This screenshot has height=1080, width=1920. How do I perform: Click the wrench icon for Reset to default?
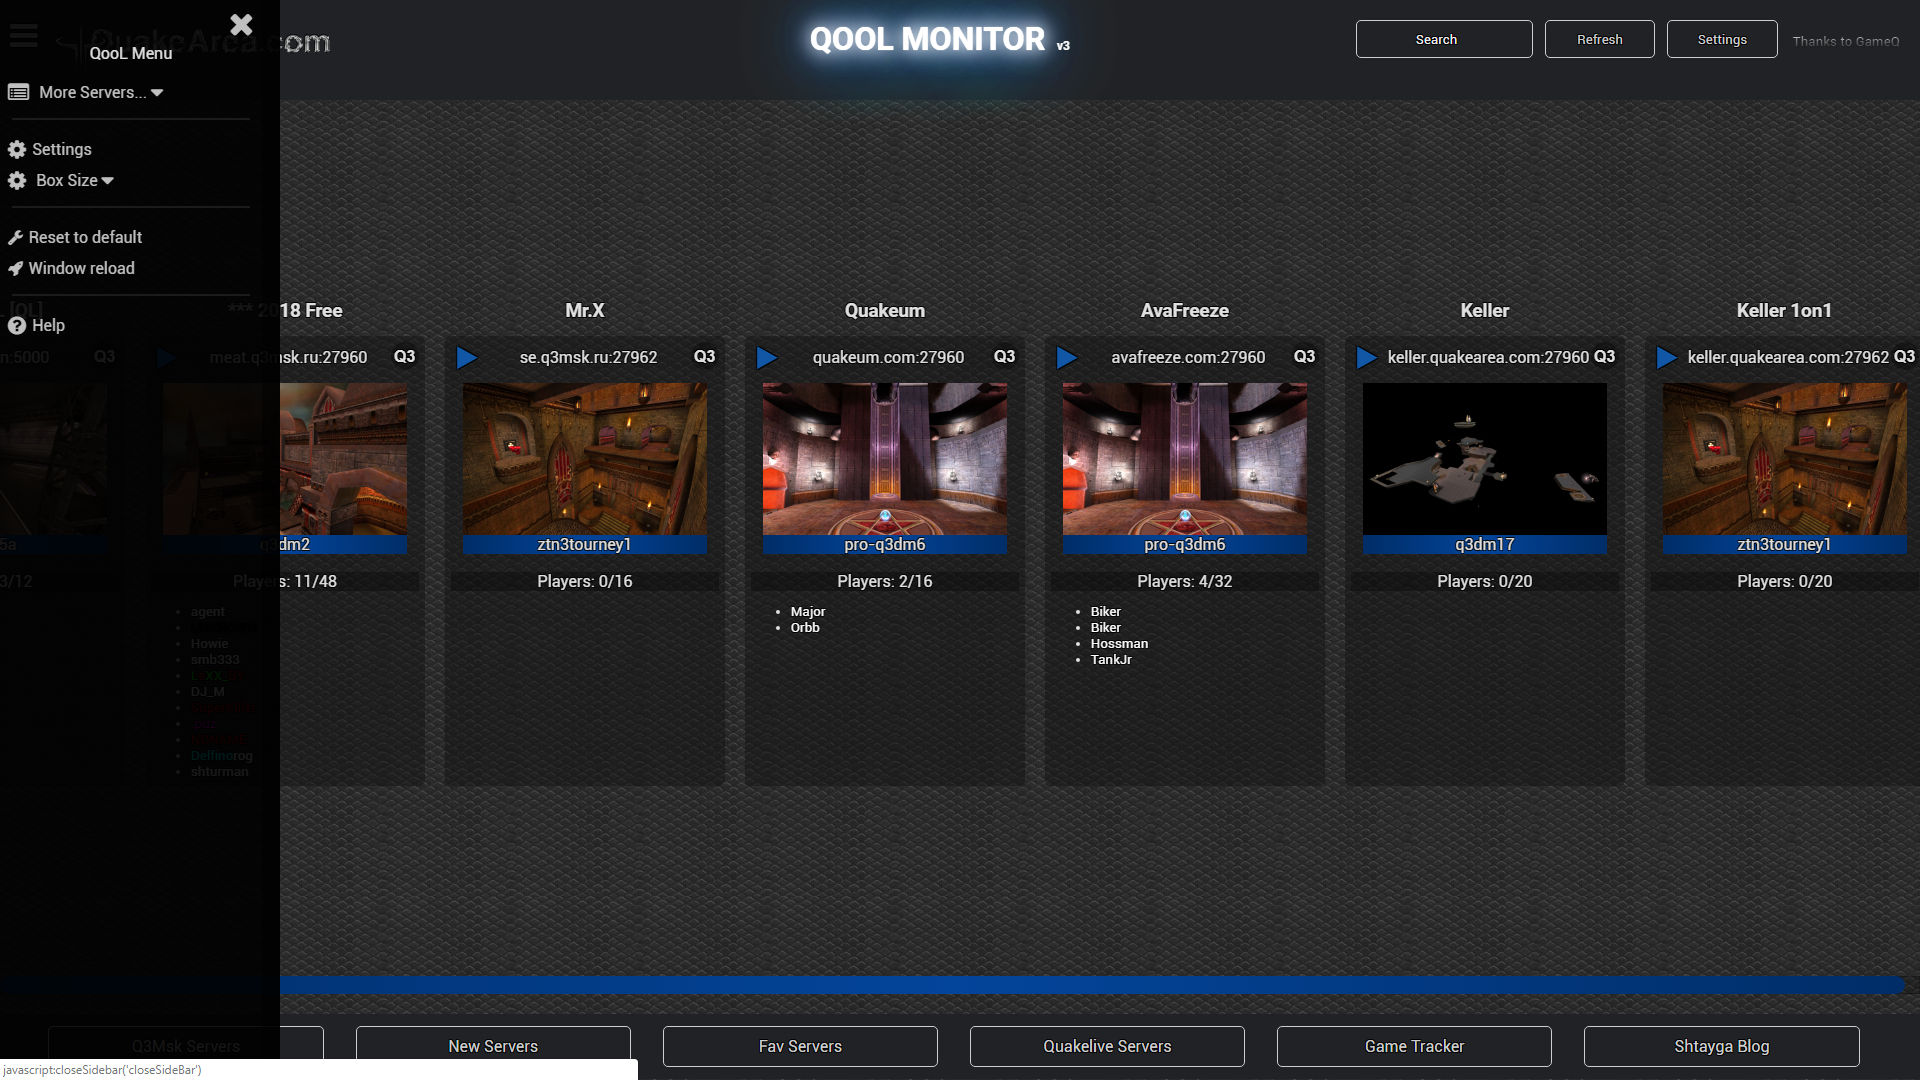pyautogui.click(x=15, y=238)
